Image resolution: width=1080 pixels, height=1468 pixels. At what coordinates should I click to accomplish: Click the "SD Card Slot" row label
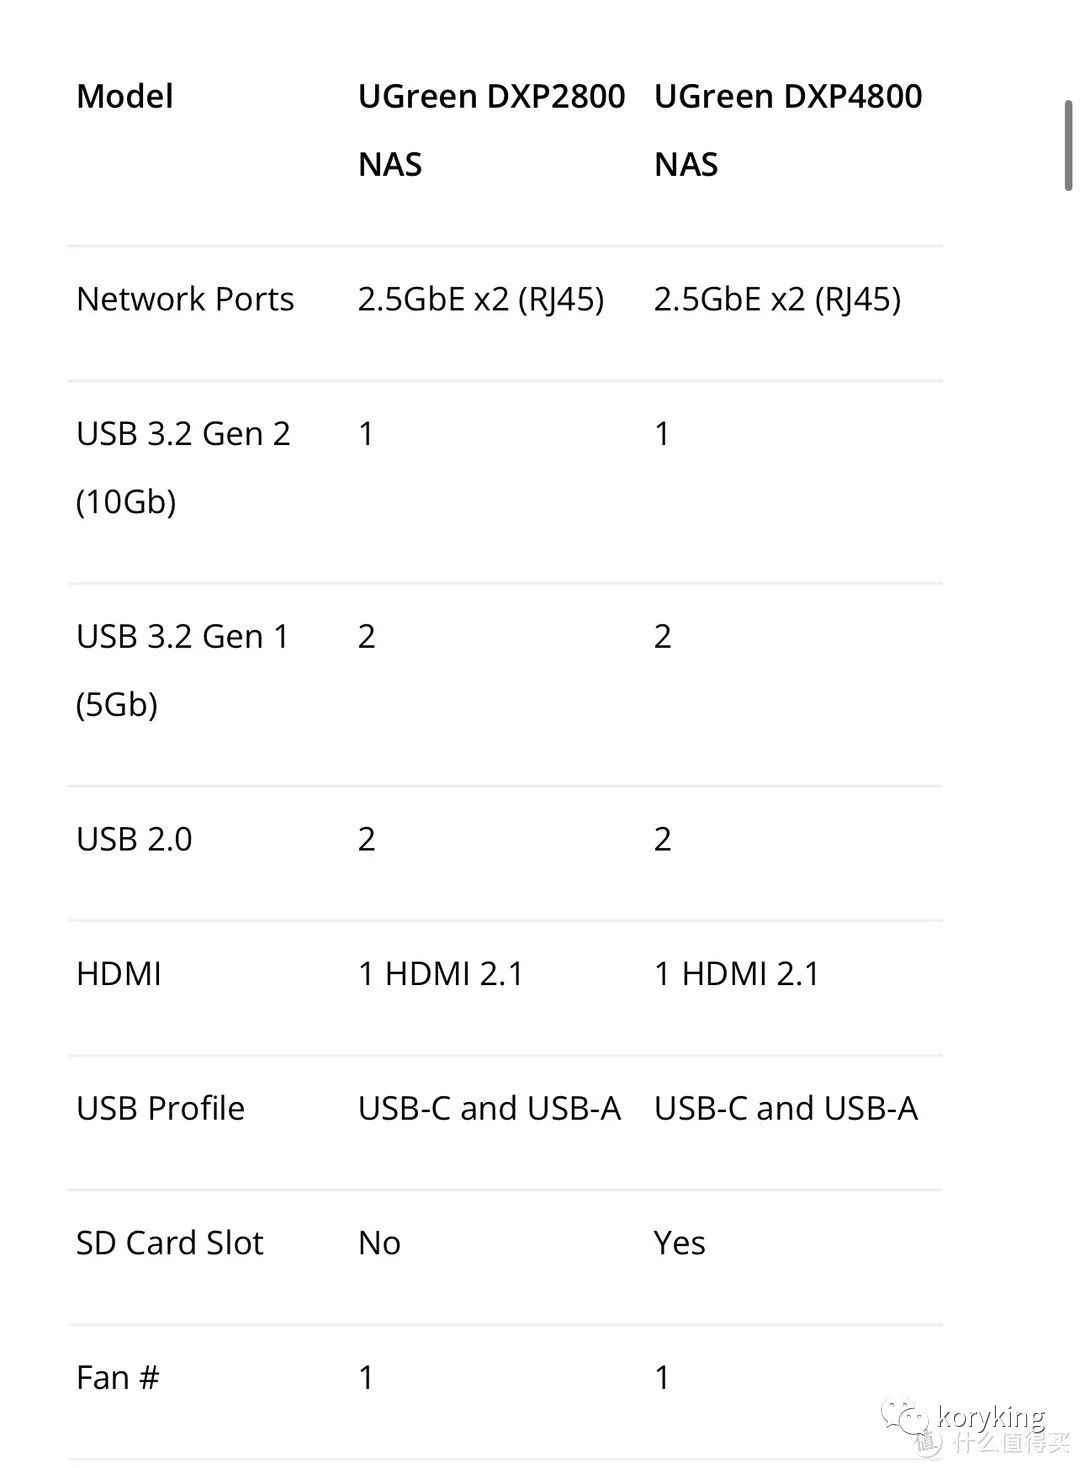click(x=169, y=1243)
